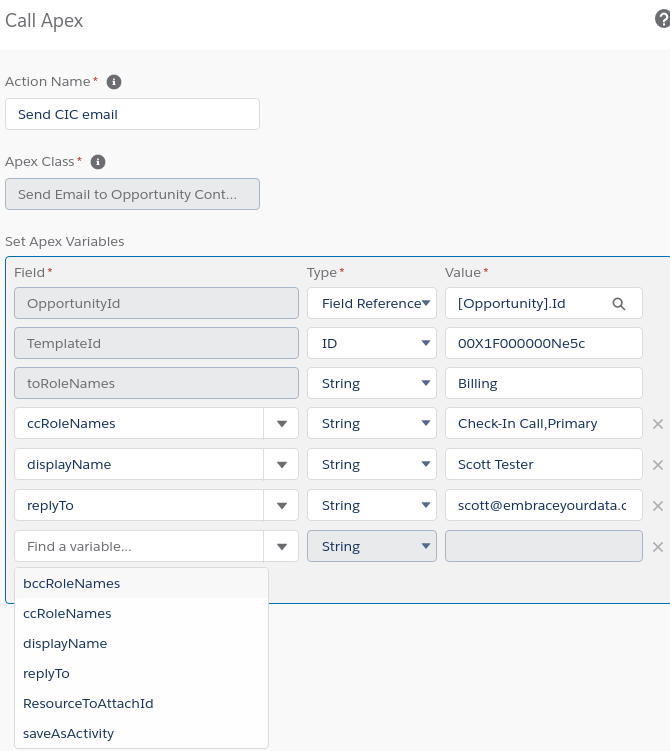Choose replyTo from the variable list
The height and width of the screenshot is (751, 670).
coord(141,673)
